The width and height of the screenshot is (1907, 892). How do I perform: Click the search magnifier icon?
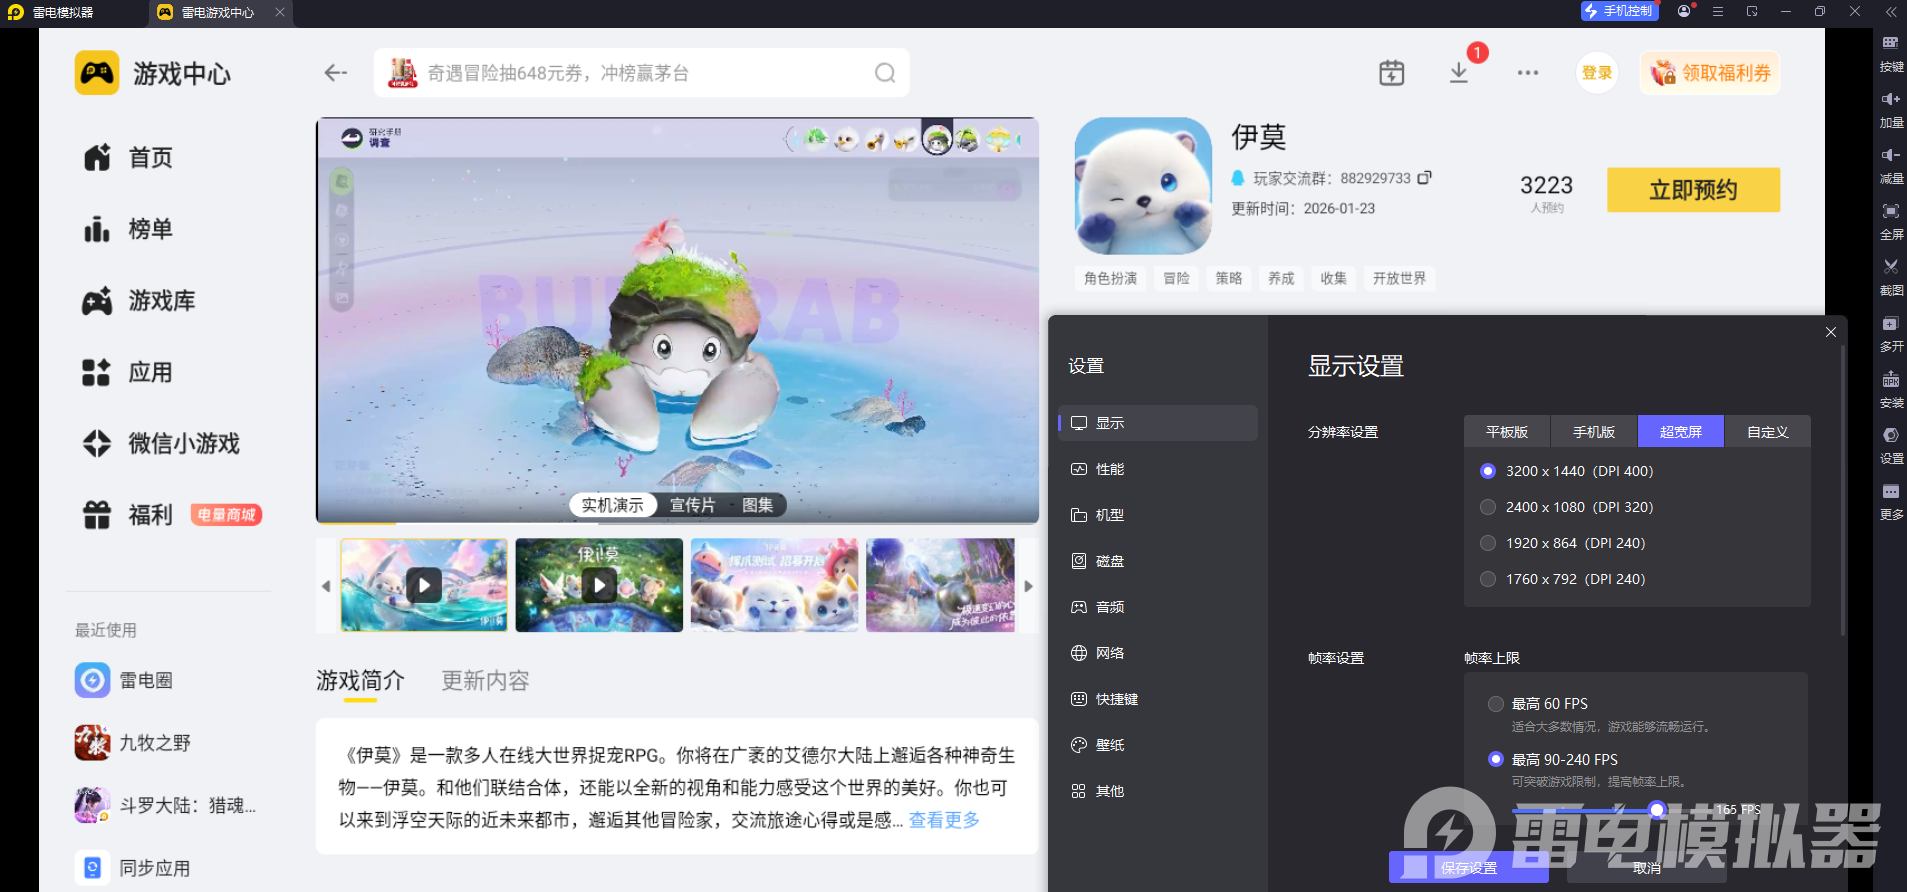pyautogui.click(x=885, y=73)
